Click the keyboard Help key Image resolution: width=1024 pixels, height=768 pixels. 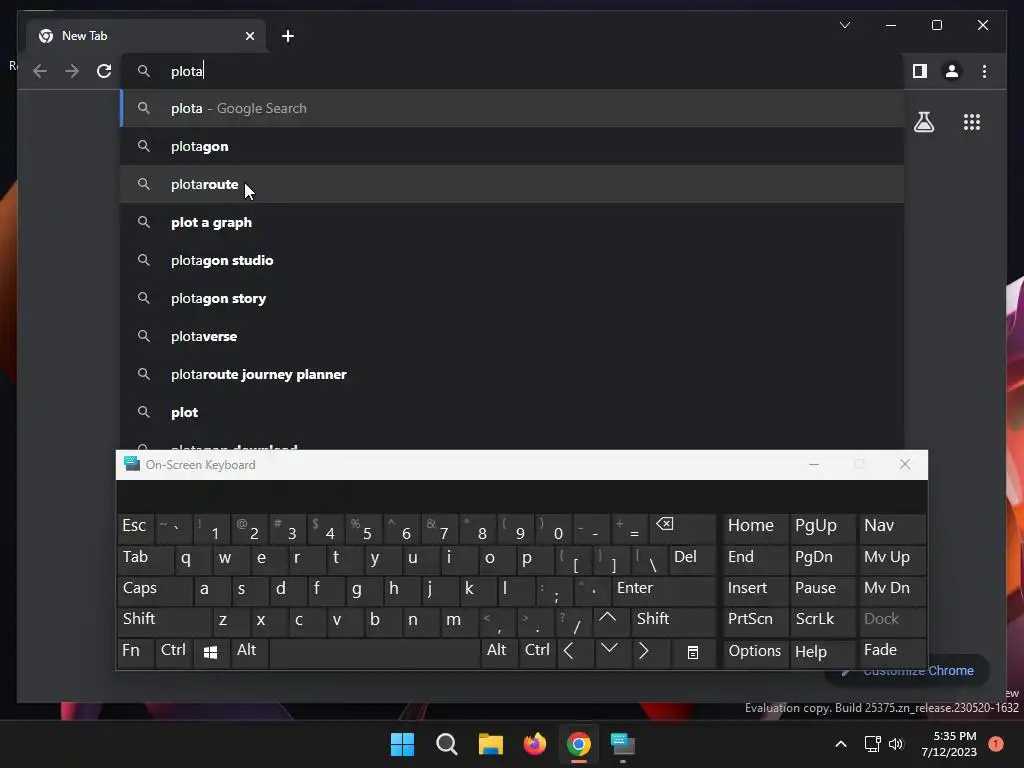(x=822, y=652)
